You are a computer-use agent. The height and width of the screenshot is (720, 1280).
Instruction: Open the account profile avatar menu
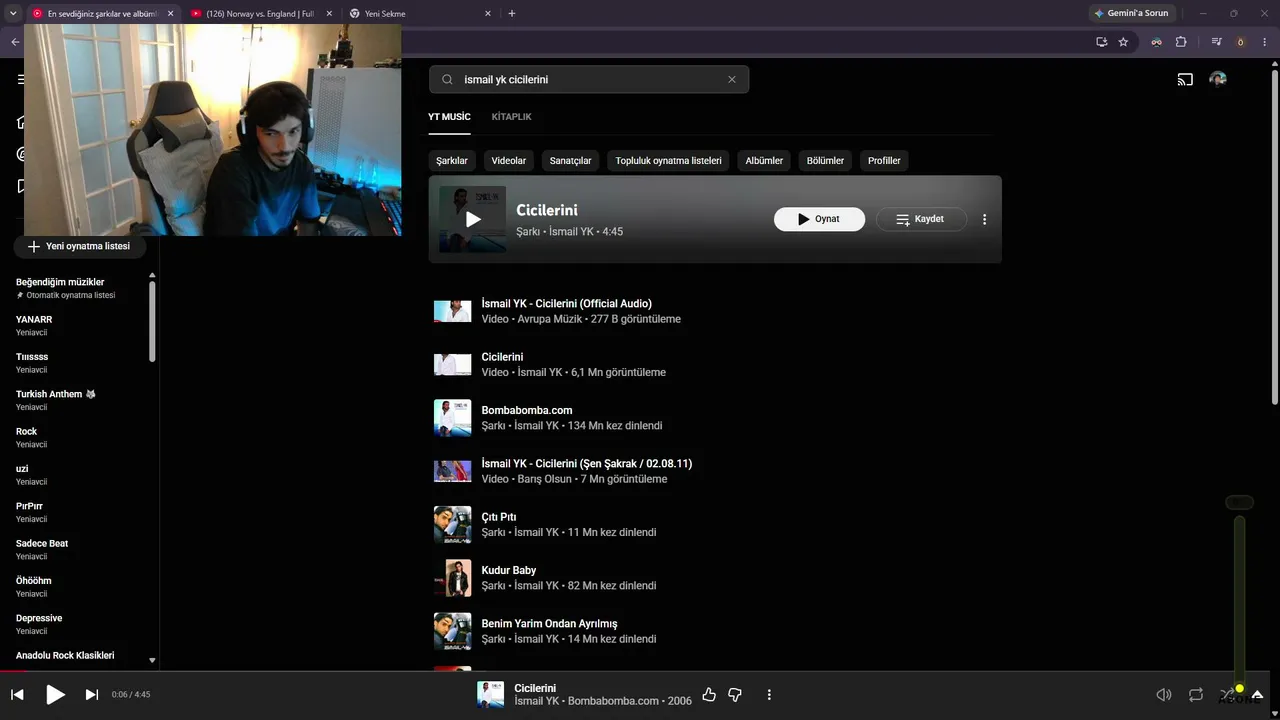1218,80
